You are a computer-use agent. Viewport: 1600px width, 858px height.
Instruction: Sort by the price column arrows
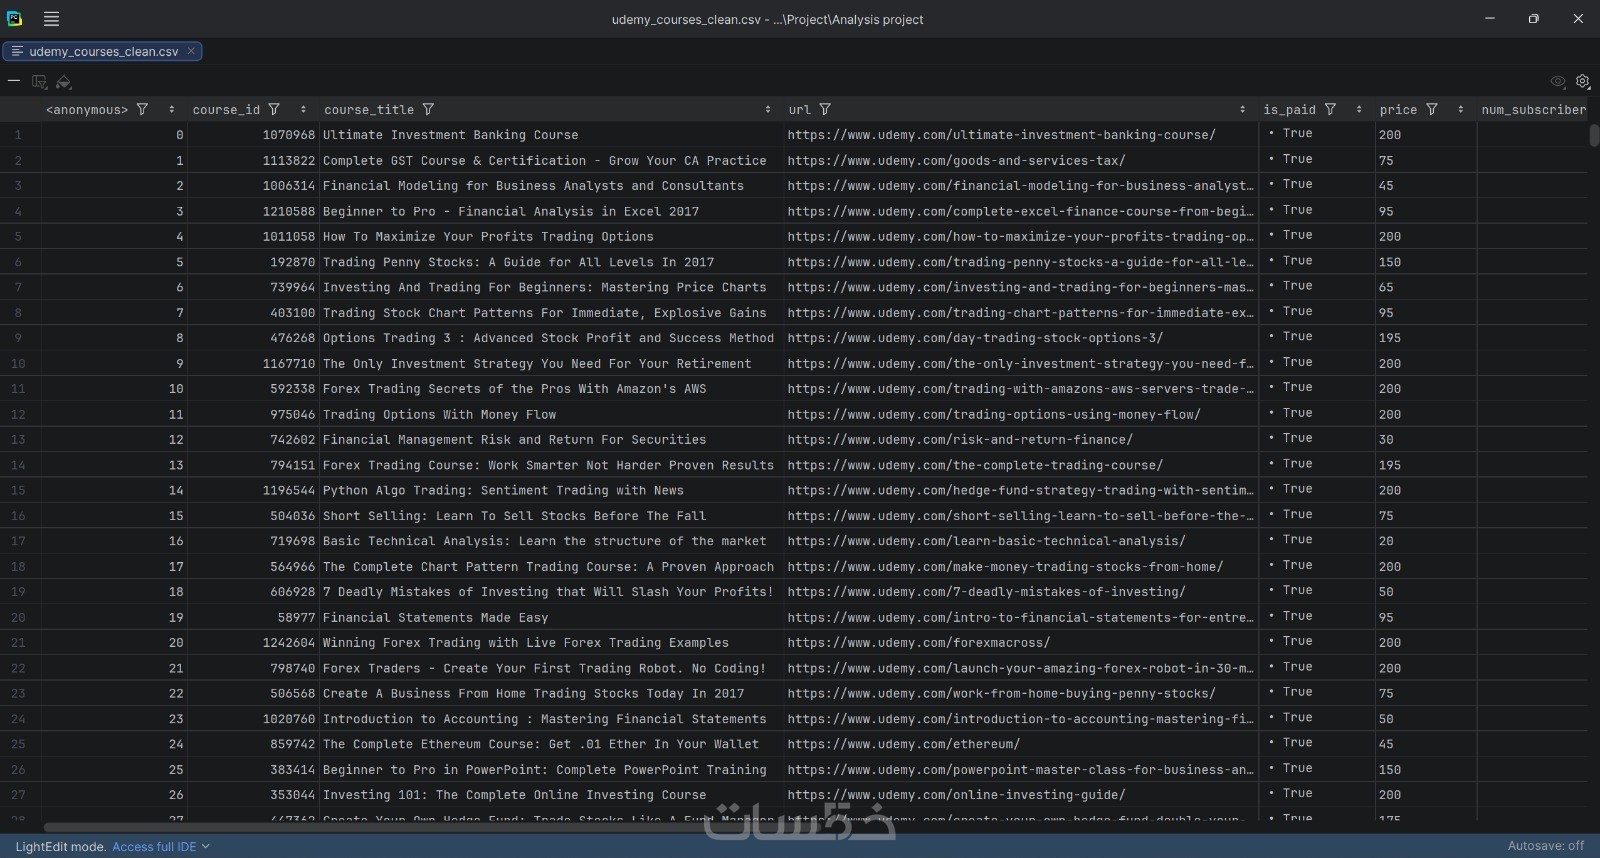1461,109
